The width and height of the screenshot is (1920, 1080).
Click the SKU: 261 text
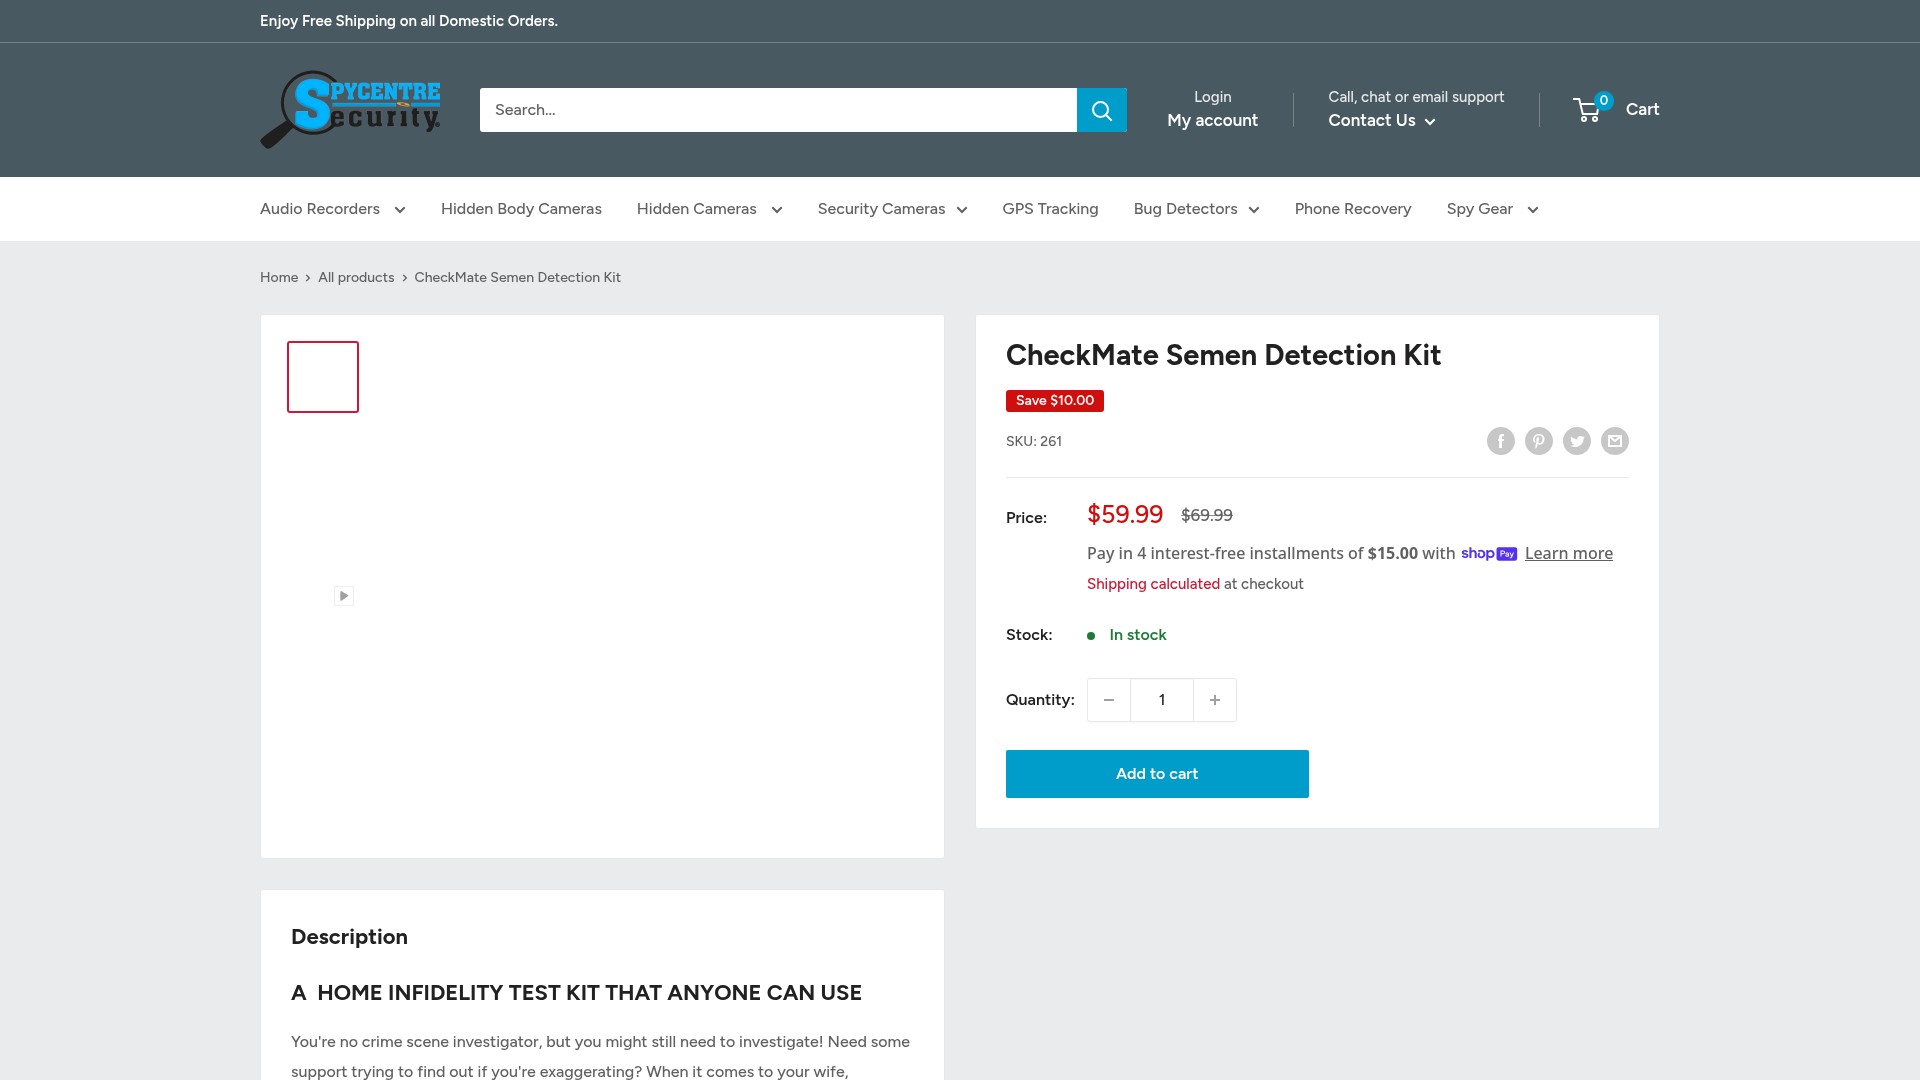(1034, 441)
